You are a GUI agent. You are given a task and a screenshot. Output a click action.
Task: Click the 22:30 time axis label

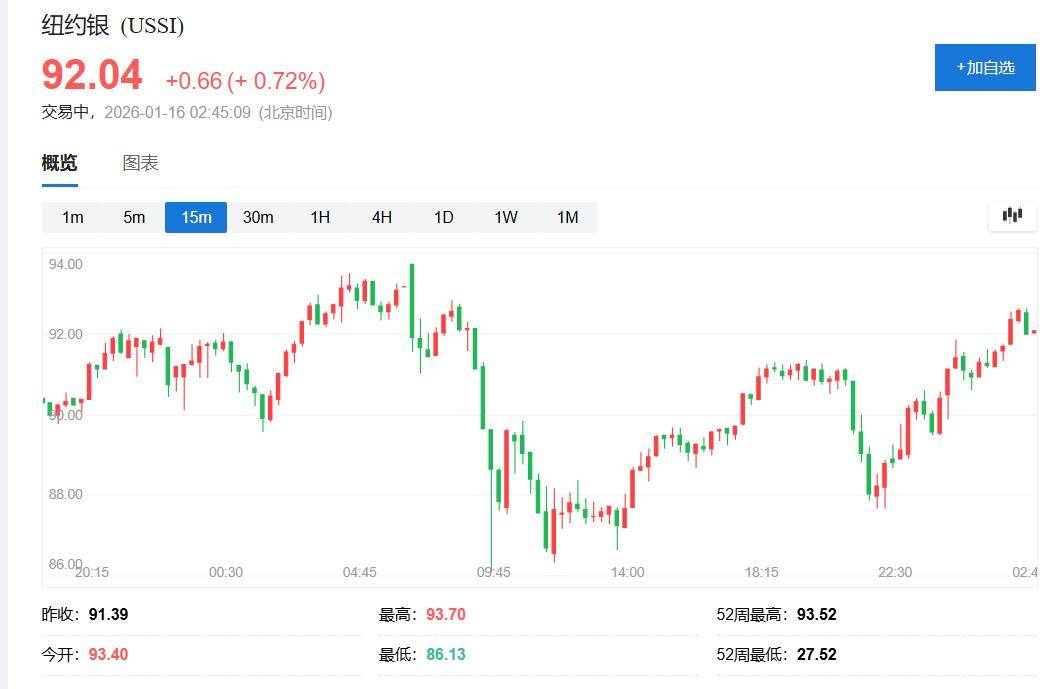click(x=895, y=572)
